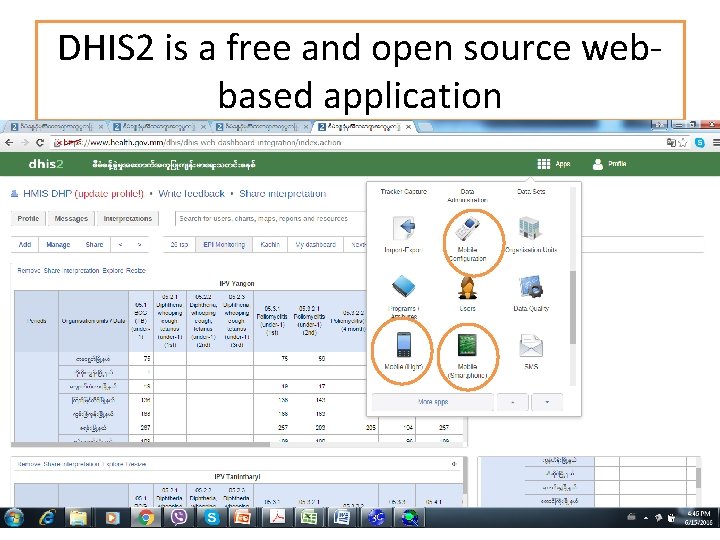
Task: Click Share interpretation beside Write feedback
Action: [x=282, y=194]
